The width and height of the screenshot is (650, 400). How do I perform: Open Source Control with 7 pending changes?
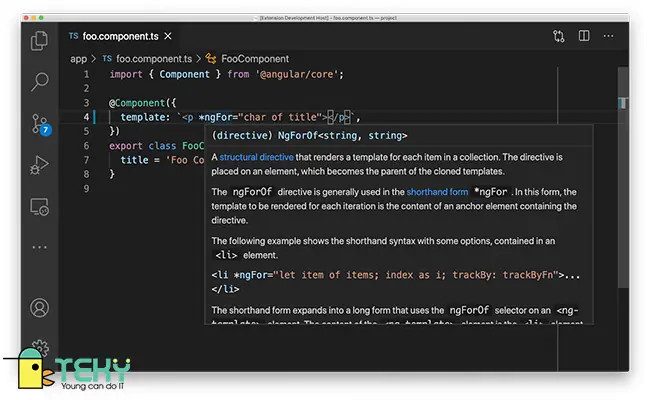(x=41, y=124)
